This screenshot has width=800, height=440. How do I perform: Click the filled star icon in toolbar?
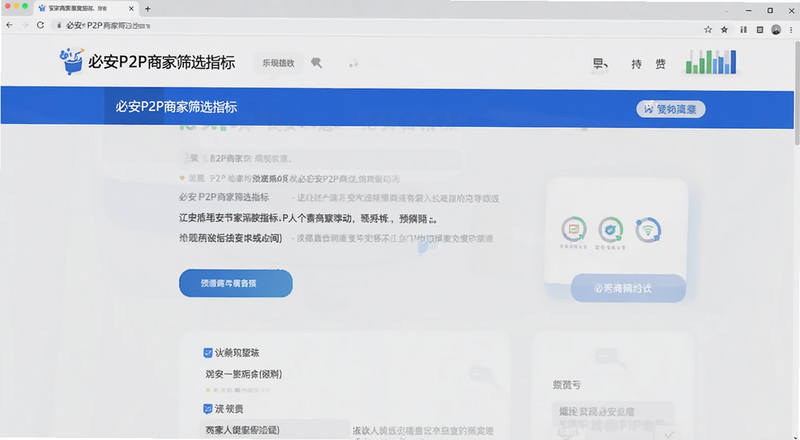[724, 30]
